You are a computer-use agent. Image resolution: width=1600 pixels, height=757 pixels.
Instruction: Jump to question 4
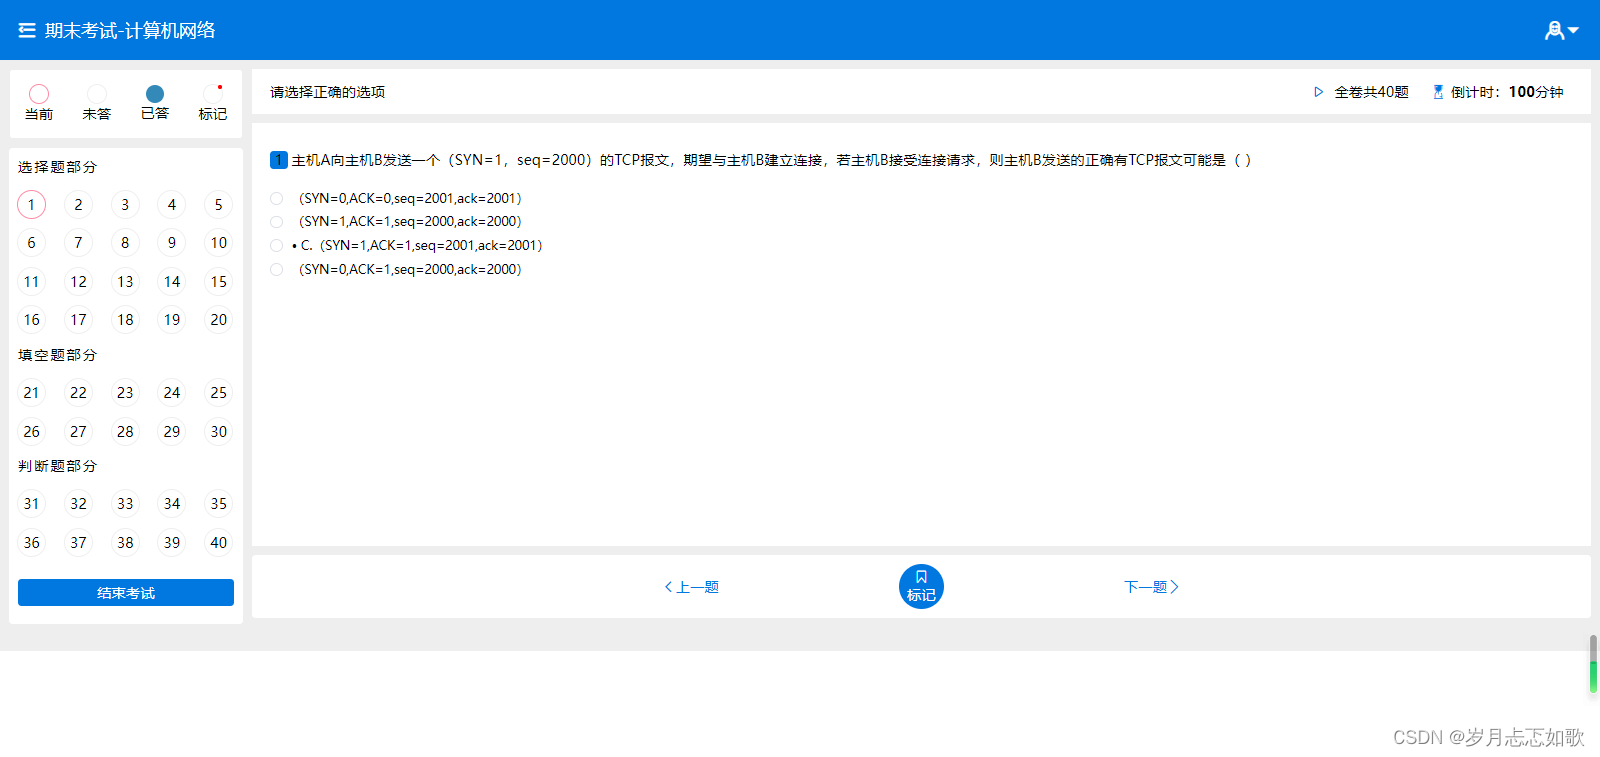point(172,205)
